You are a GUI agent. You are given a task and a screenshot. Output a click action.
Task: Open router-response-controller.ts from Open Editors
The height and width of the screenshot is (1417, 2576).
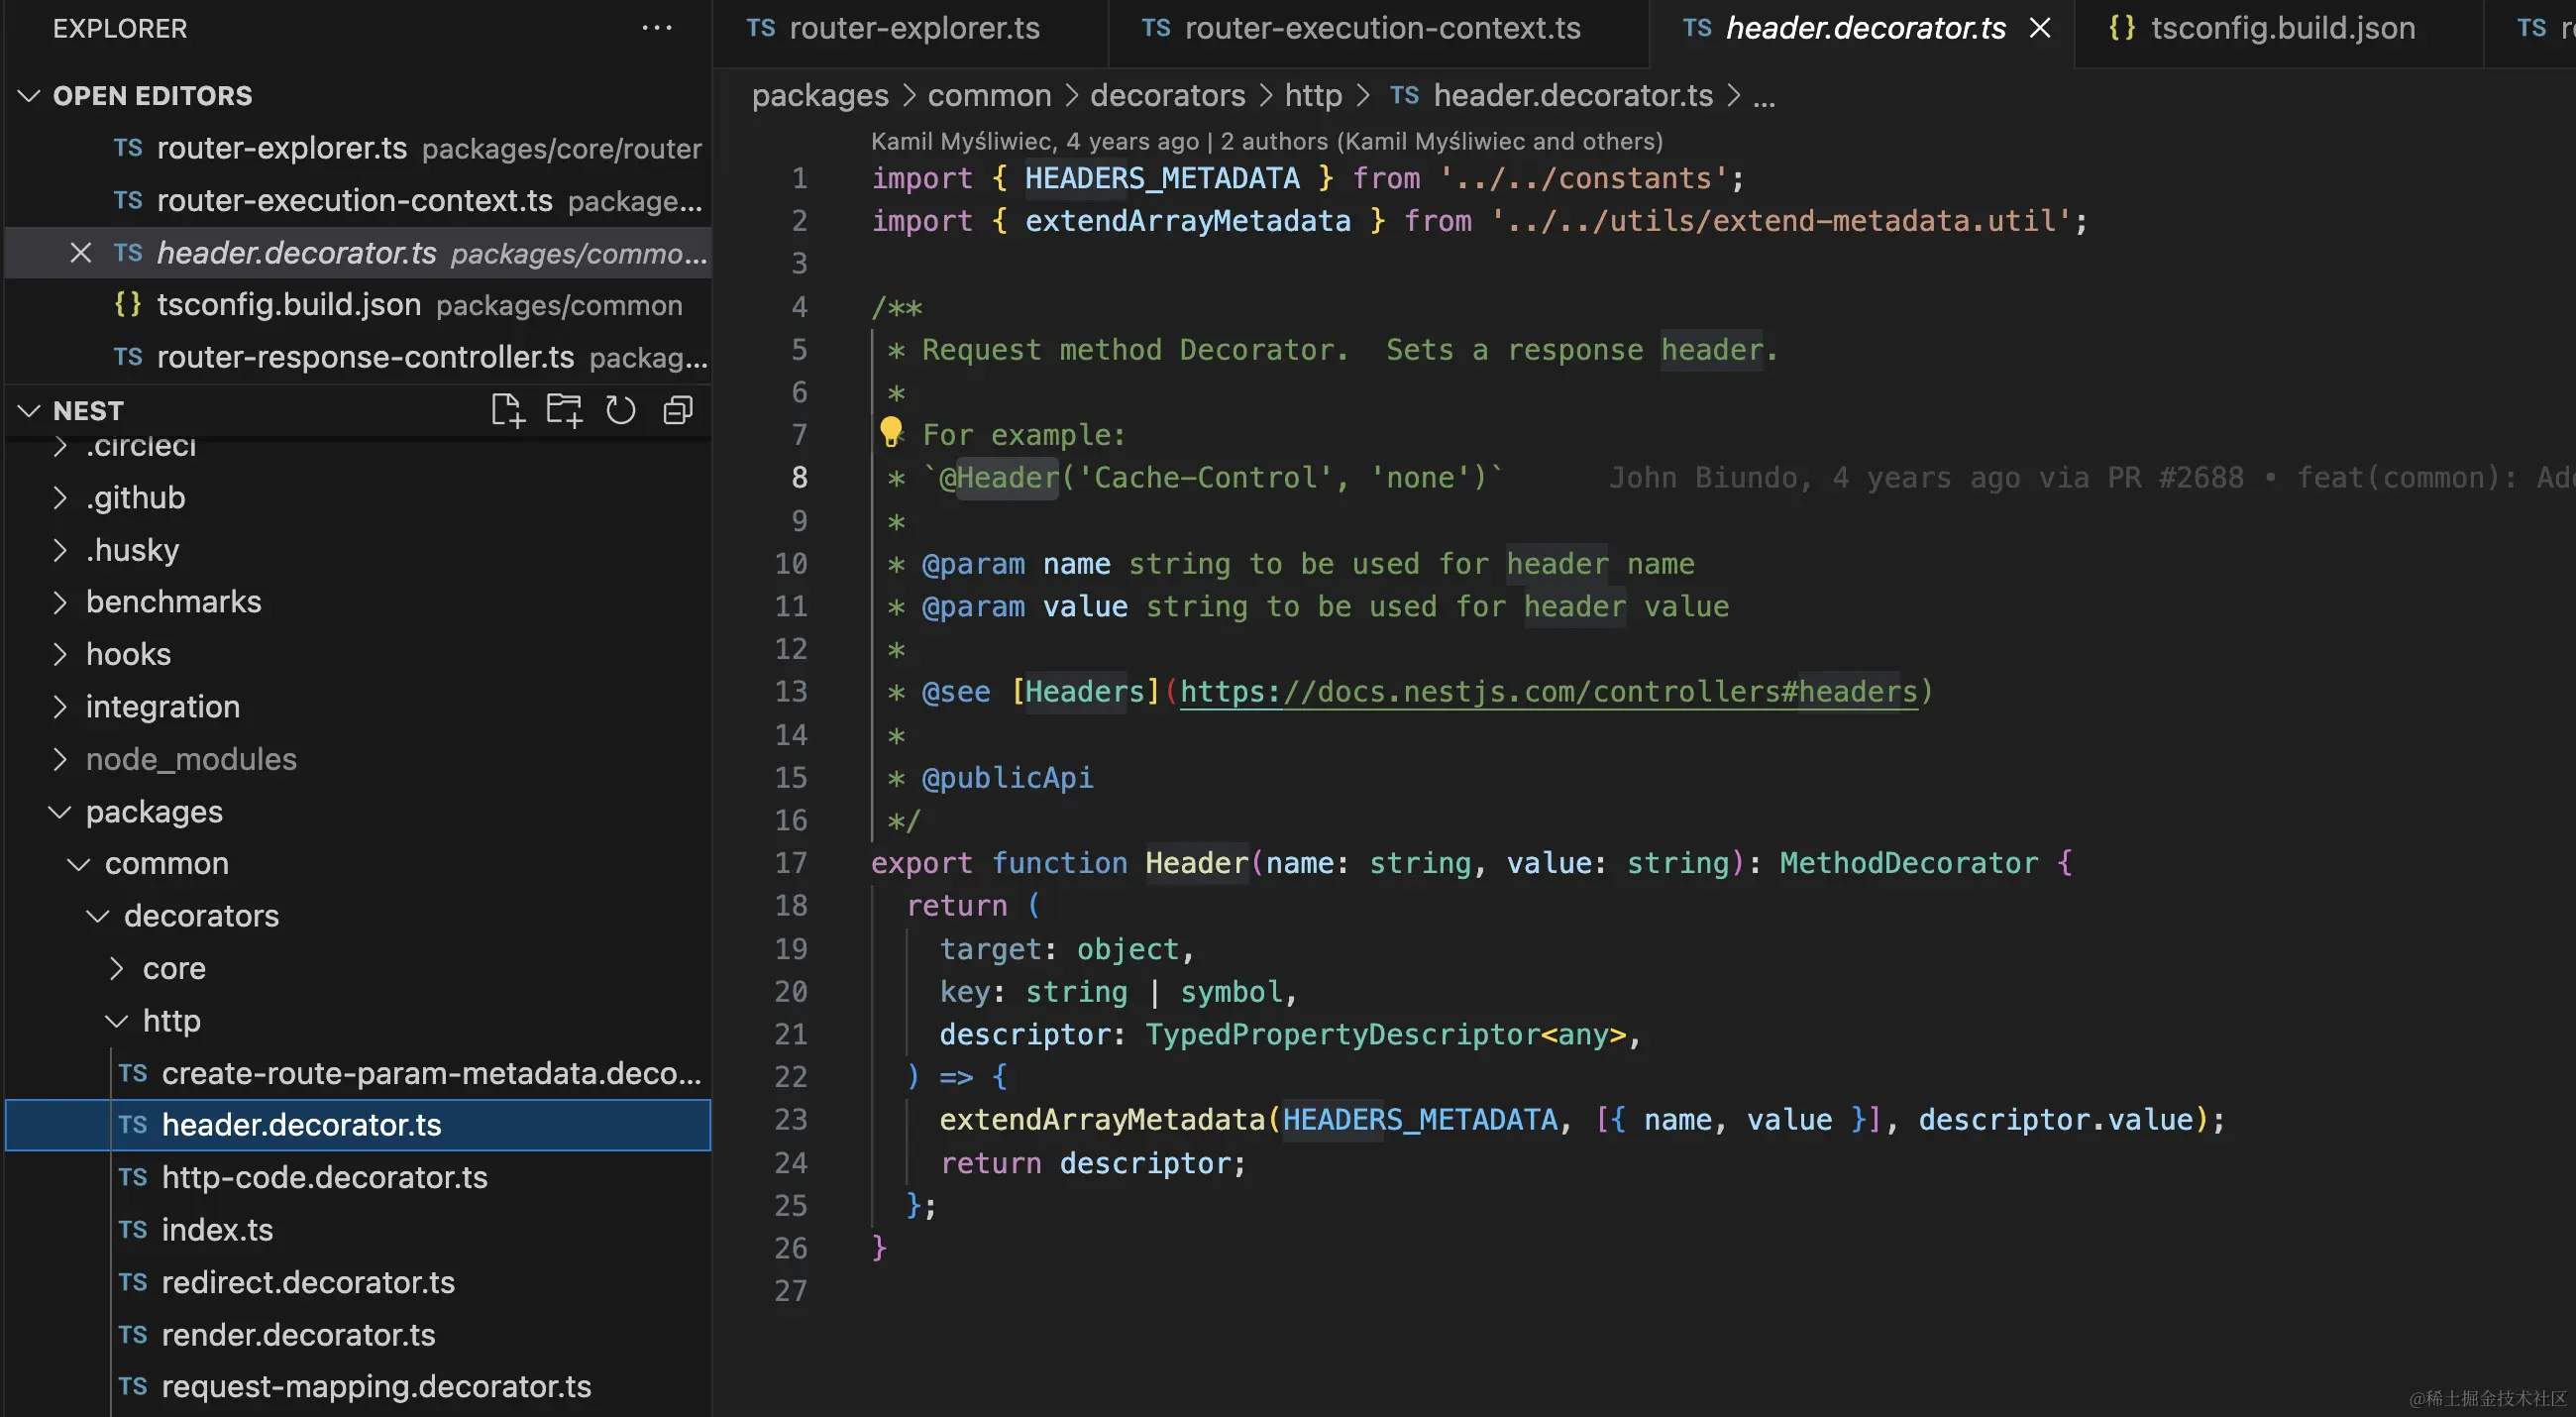(365, 357)
